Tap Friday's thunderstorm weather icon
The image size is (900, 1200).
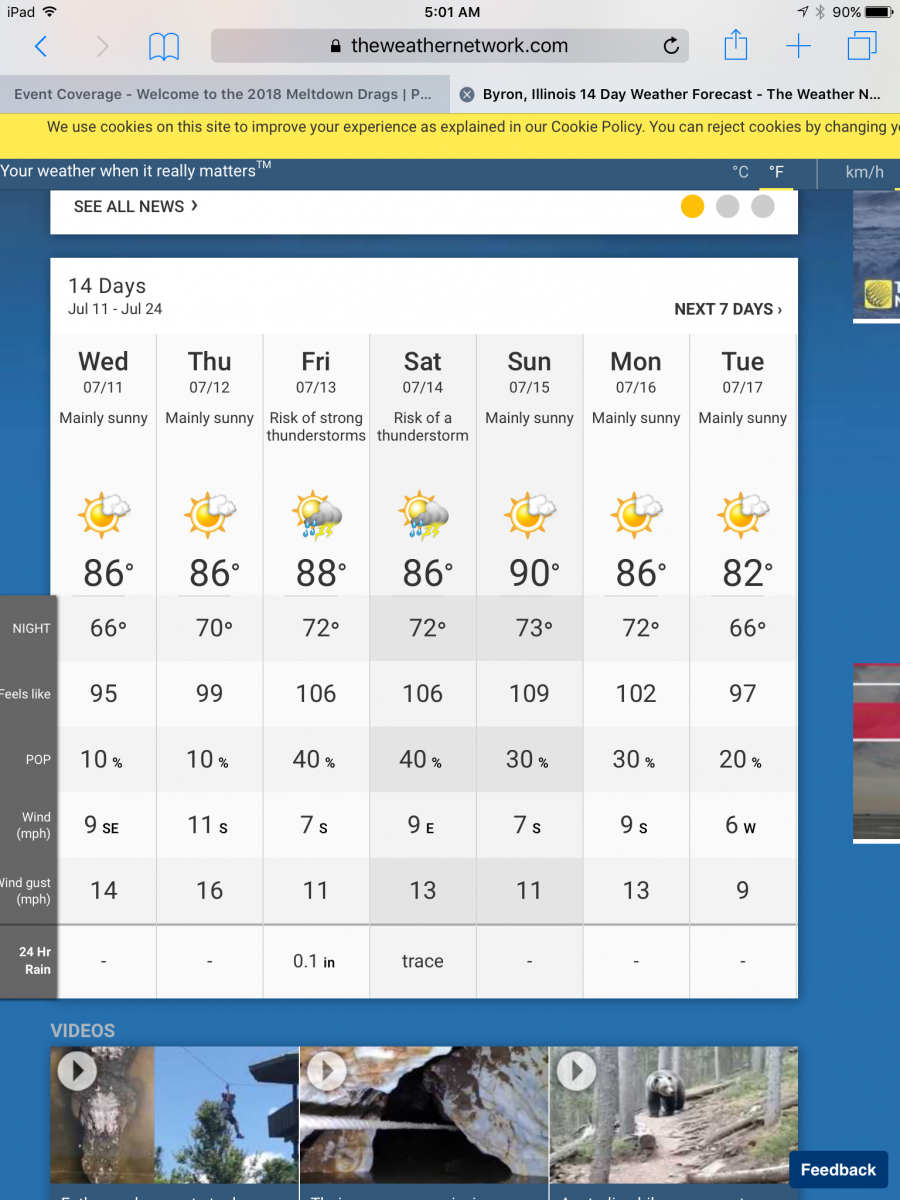[x=316, y=515]
